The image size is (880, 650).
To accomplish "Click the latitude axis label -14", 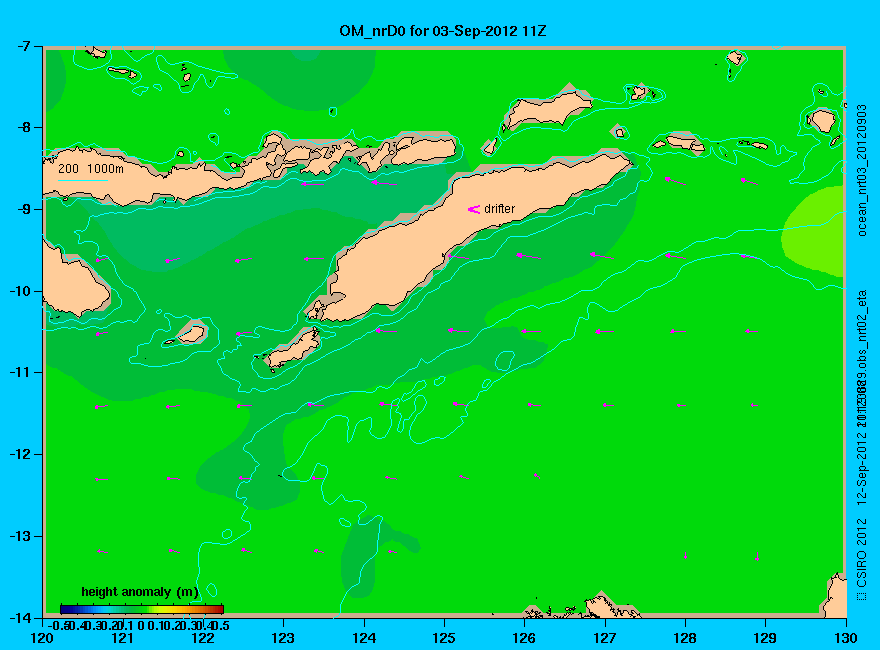I will pyautogui.click(x=22, y=617).
